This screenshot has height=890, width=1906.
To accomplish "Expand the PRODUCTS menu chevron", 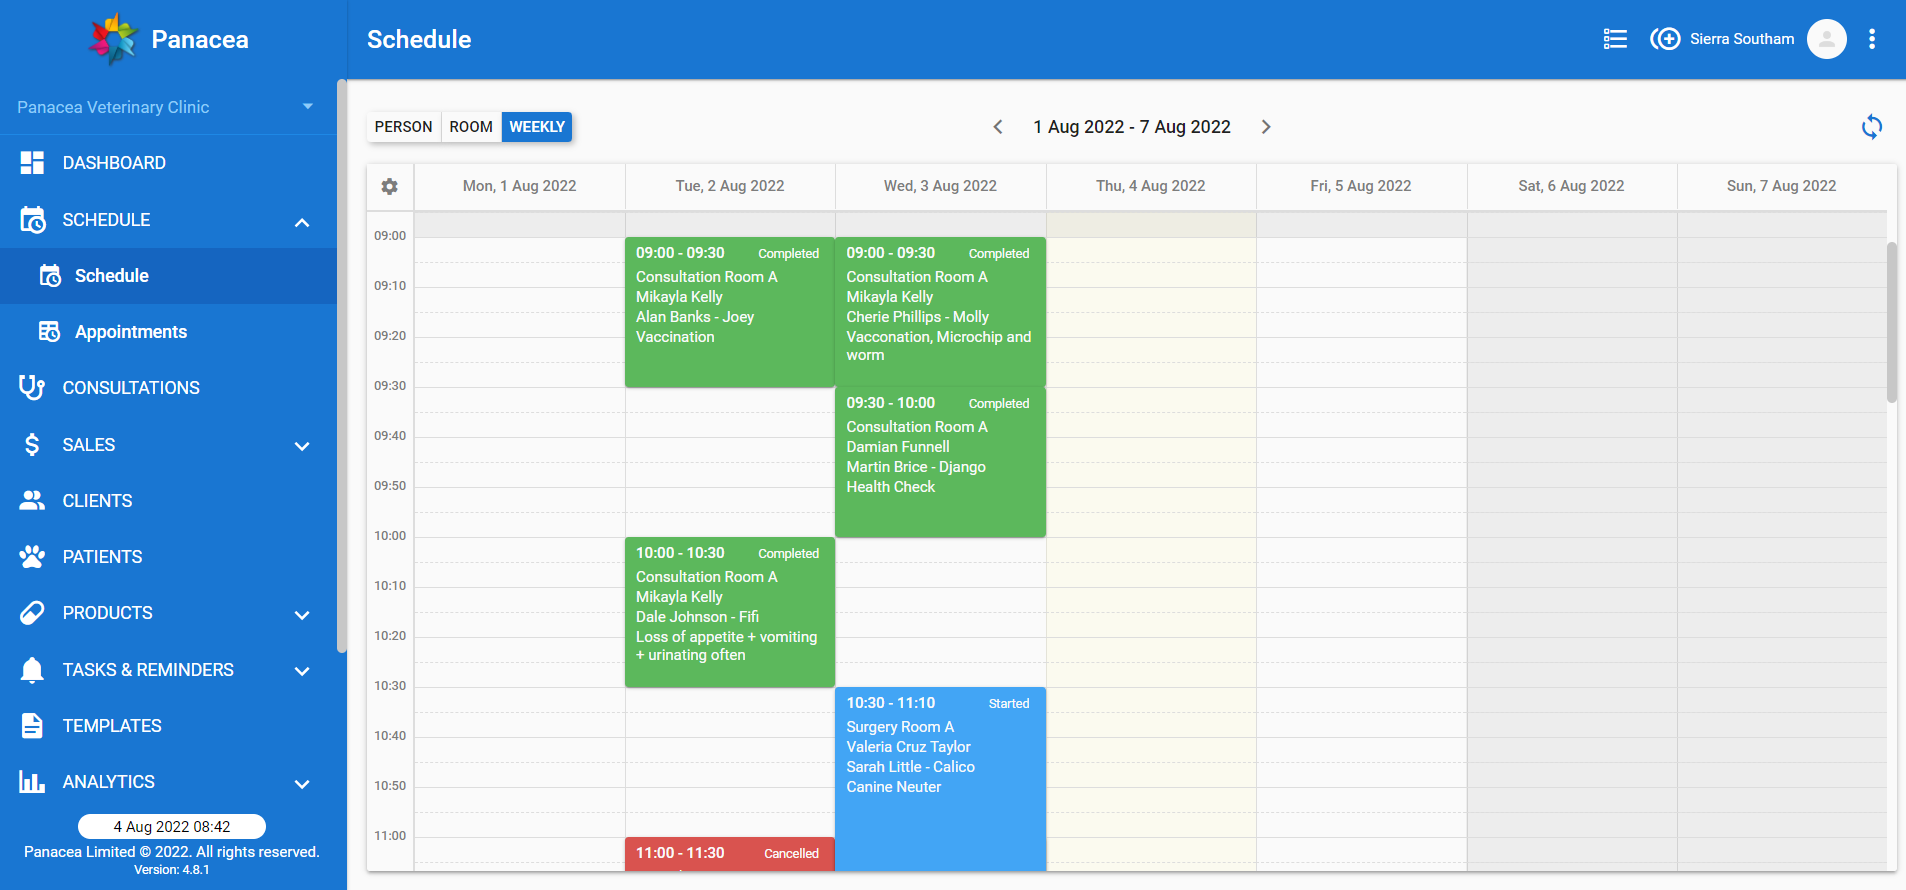I will tap(302, 615).
